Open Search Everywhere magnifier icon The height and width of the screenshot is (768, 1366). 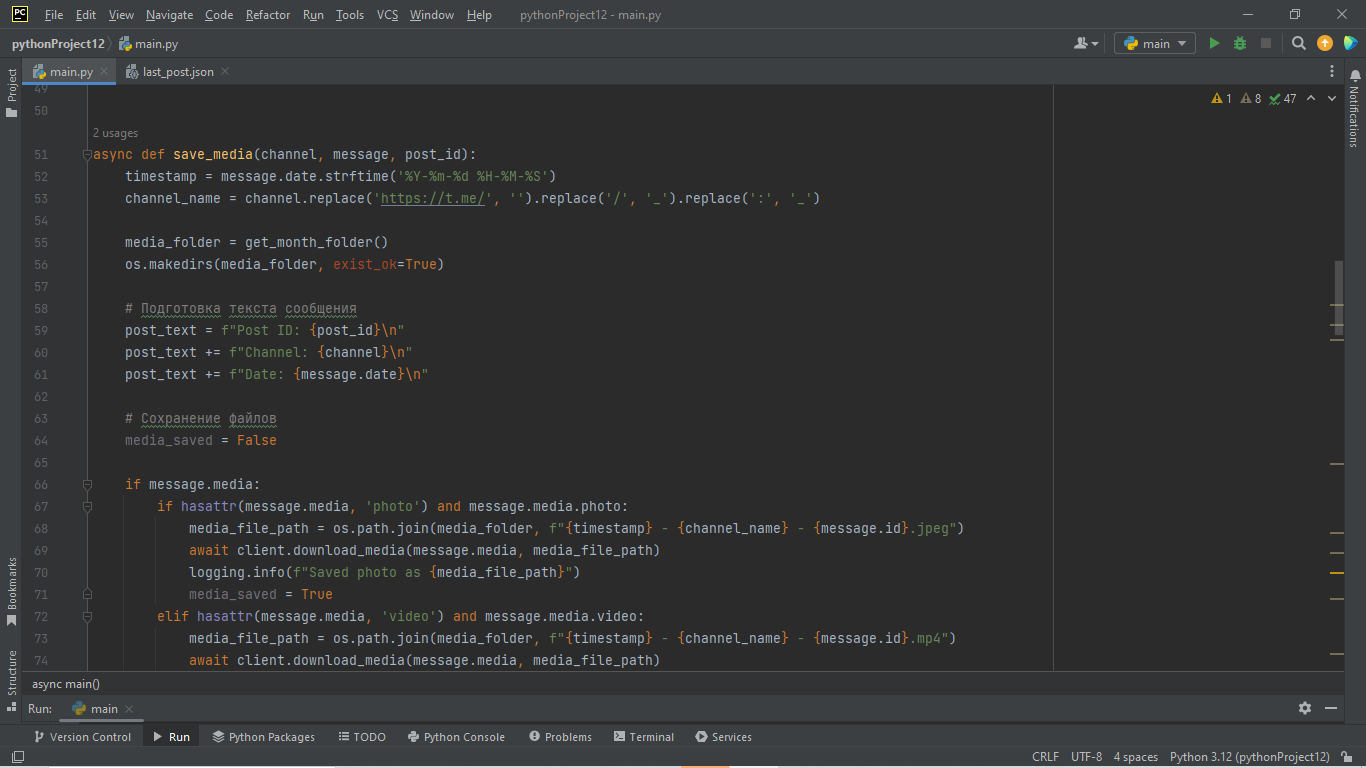coord(1298,43)
